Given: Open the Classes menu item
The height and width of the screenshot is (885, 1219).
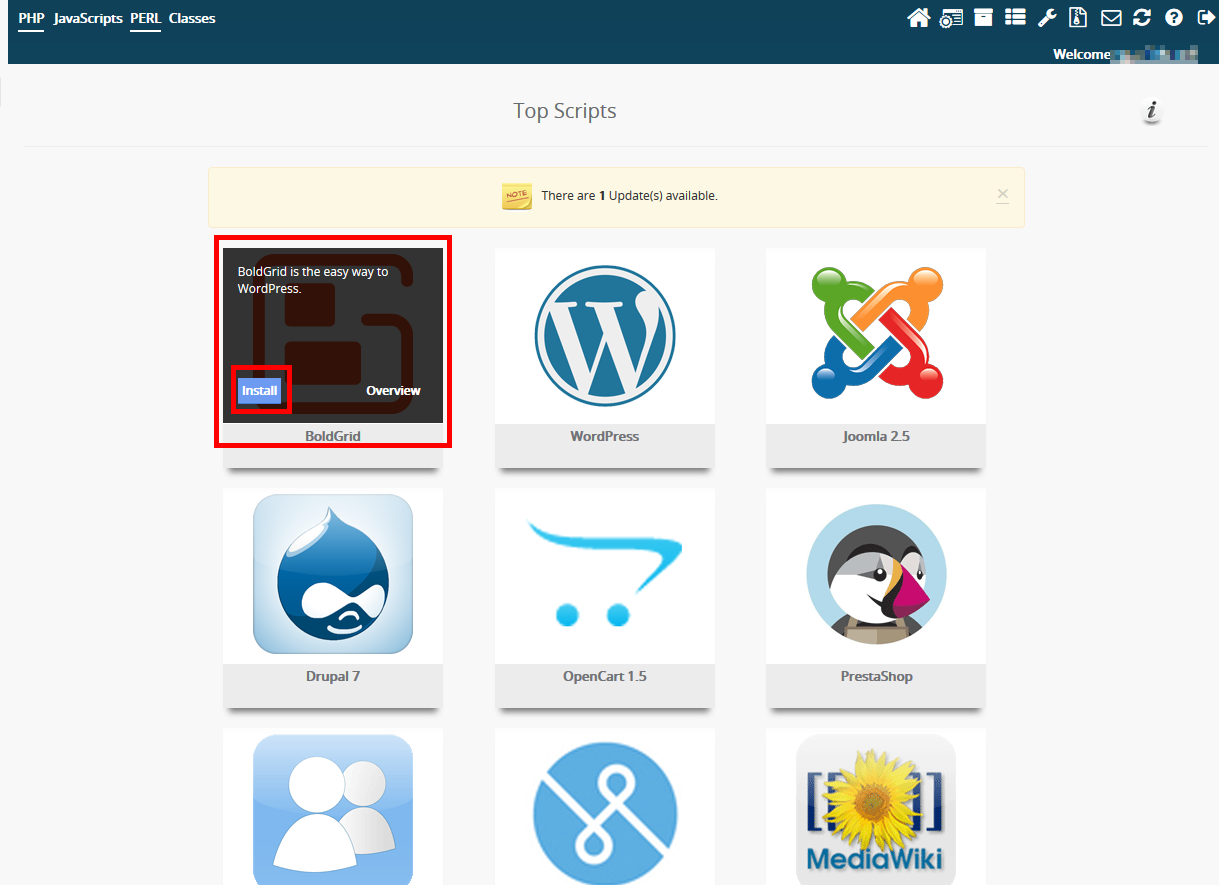Looking at the screenshot, I should (x=192, y=18).
